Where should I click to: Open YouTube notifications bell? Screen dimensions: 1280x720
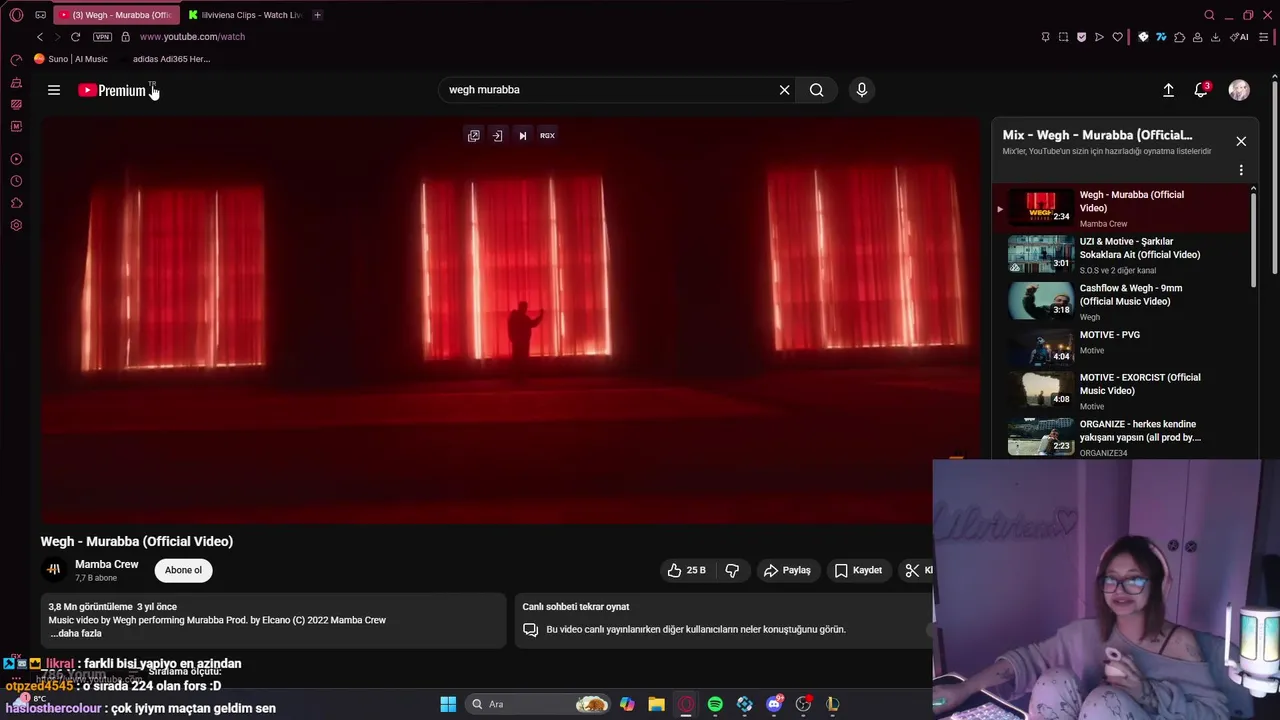[1201, 90]
